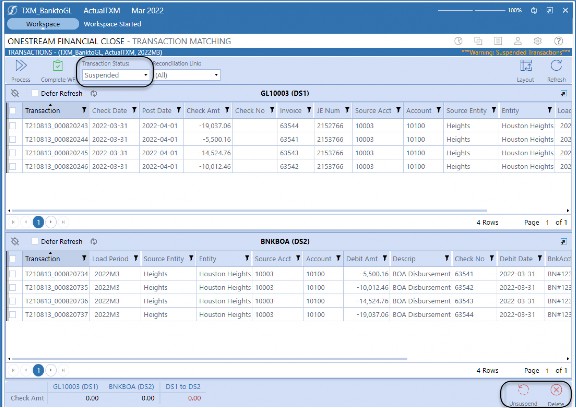Sort by the Debit Amt column header
Screen dimensions: 576x408
click(x=362, y=259)
